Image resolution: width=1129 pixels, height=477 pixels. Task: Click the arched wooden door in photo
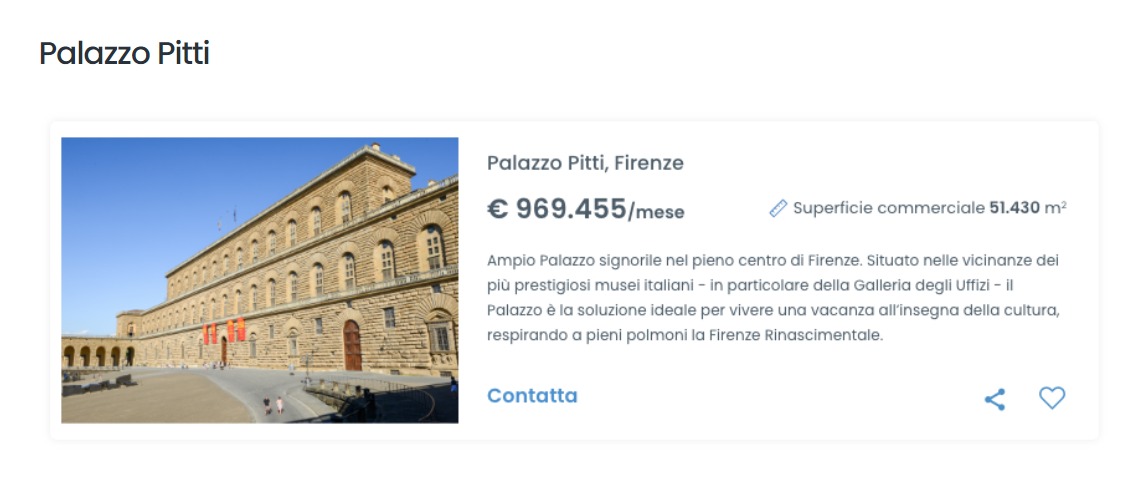click(x=352, y=345)
